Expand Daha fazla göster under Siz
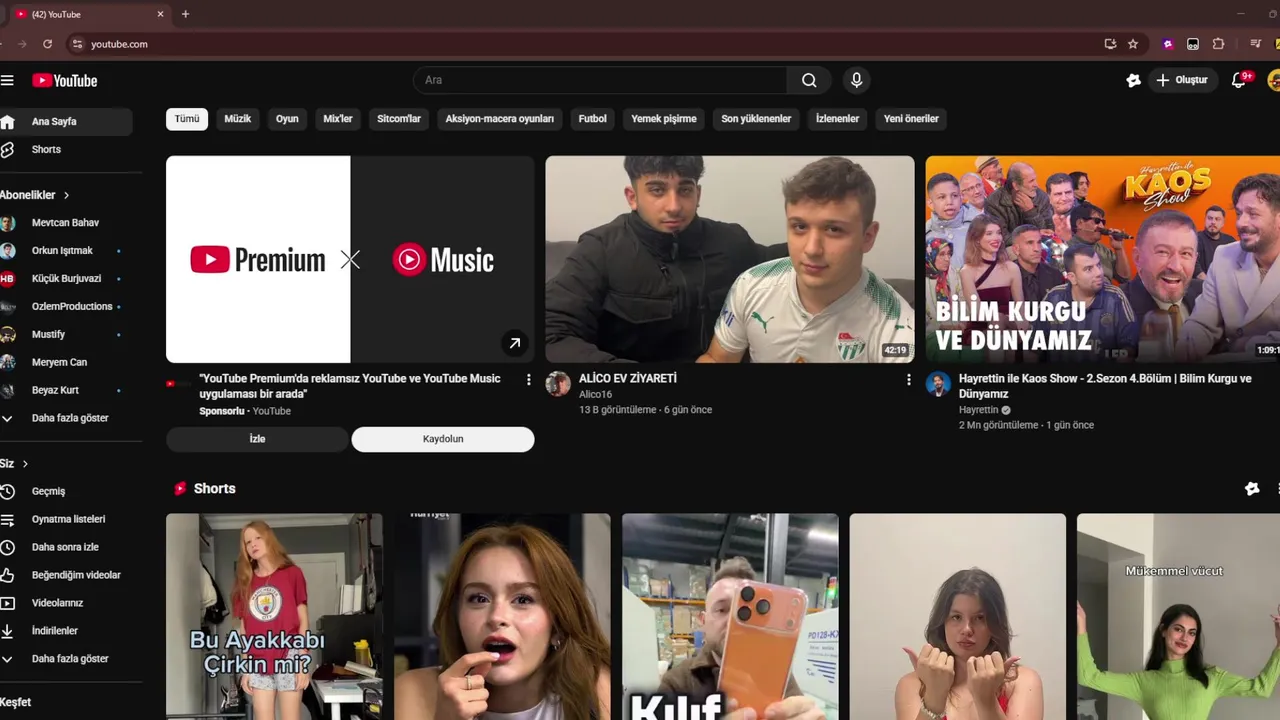This screenshot has height=720, width=1280. coord(70,659)
